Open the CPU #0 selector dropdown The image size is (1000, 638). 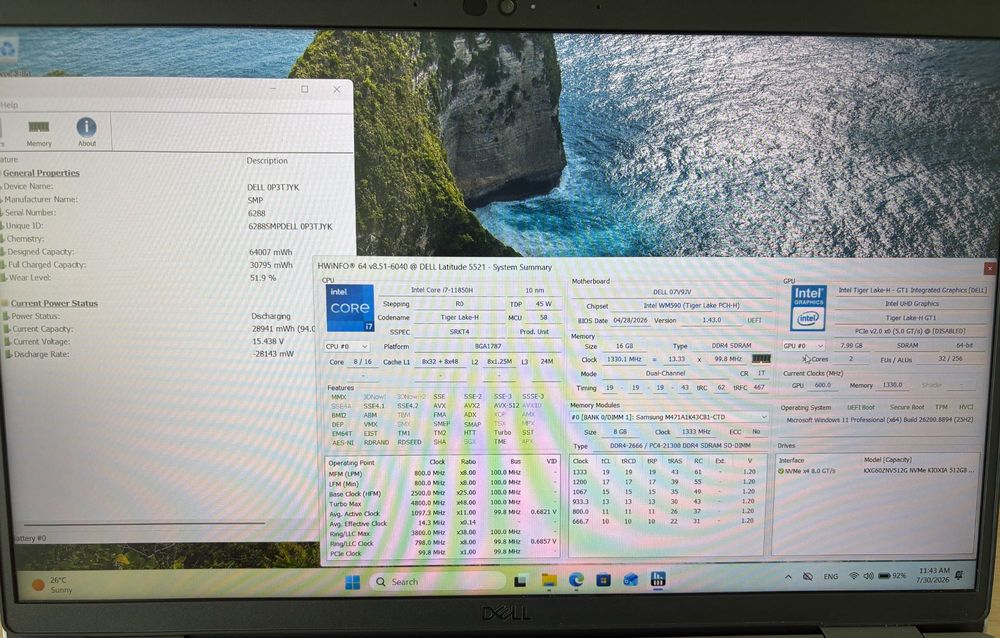(346, 346)
